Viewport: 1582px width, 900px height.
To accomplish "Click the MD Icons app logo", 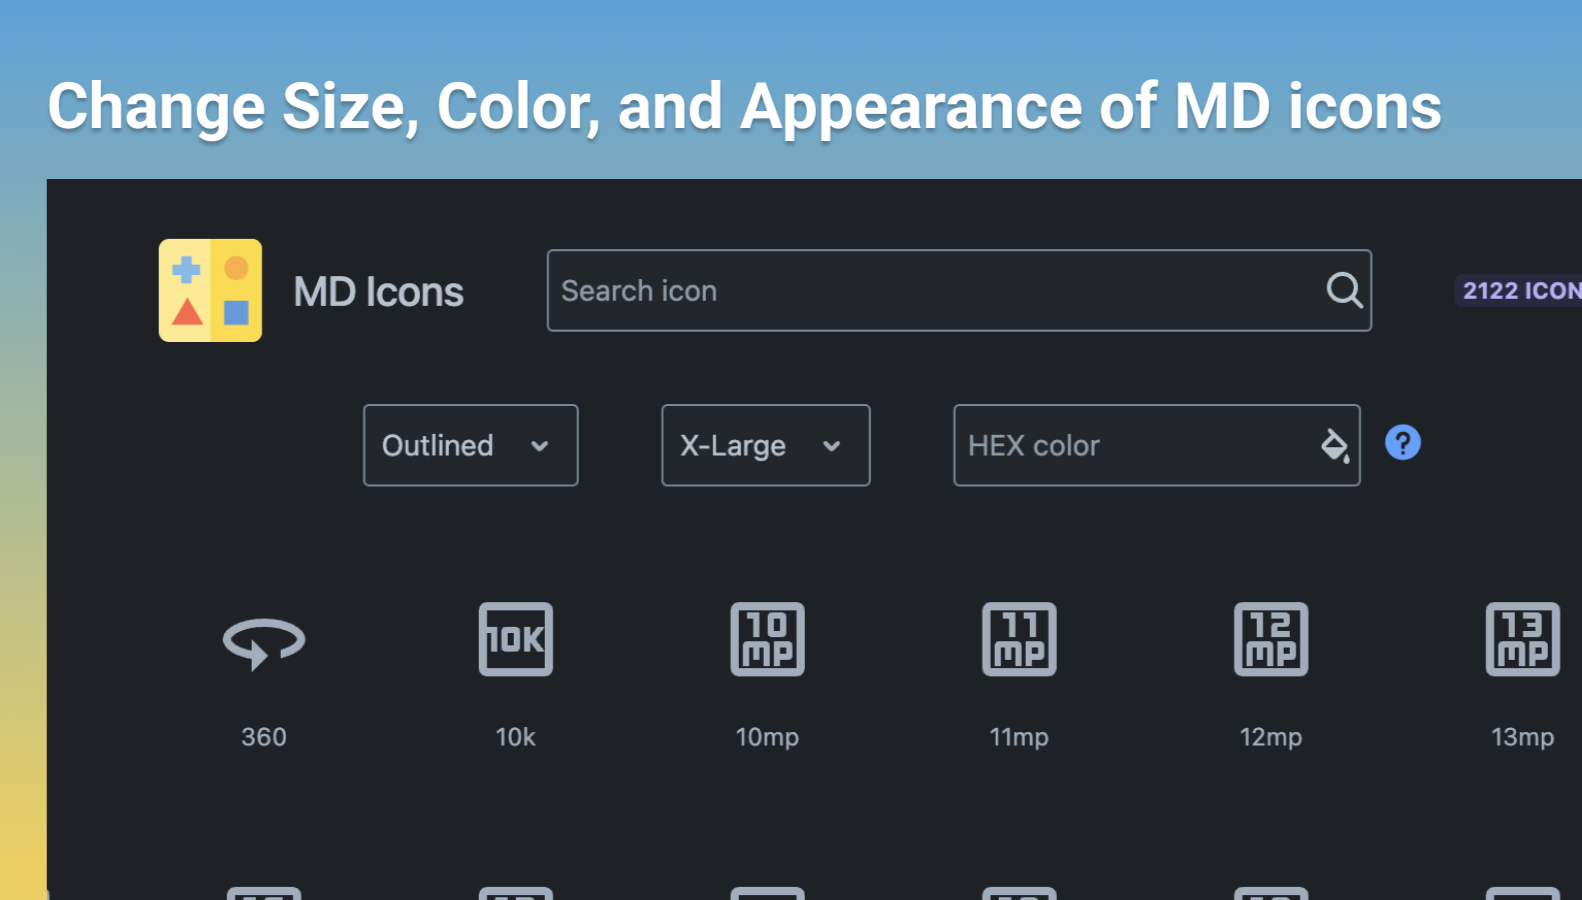I will 210,290.
